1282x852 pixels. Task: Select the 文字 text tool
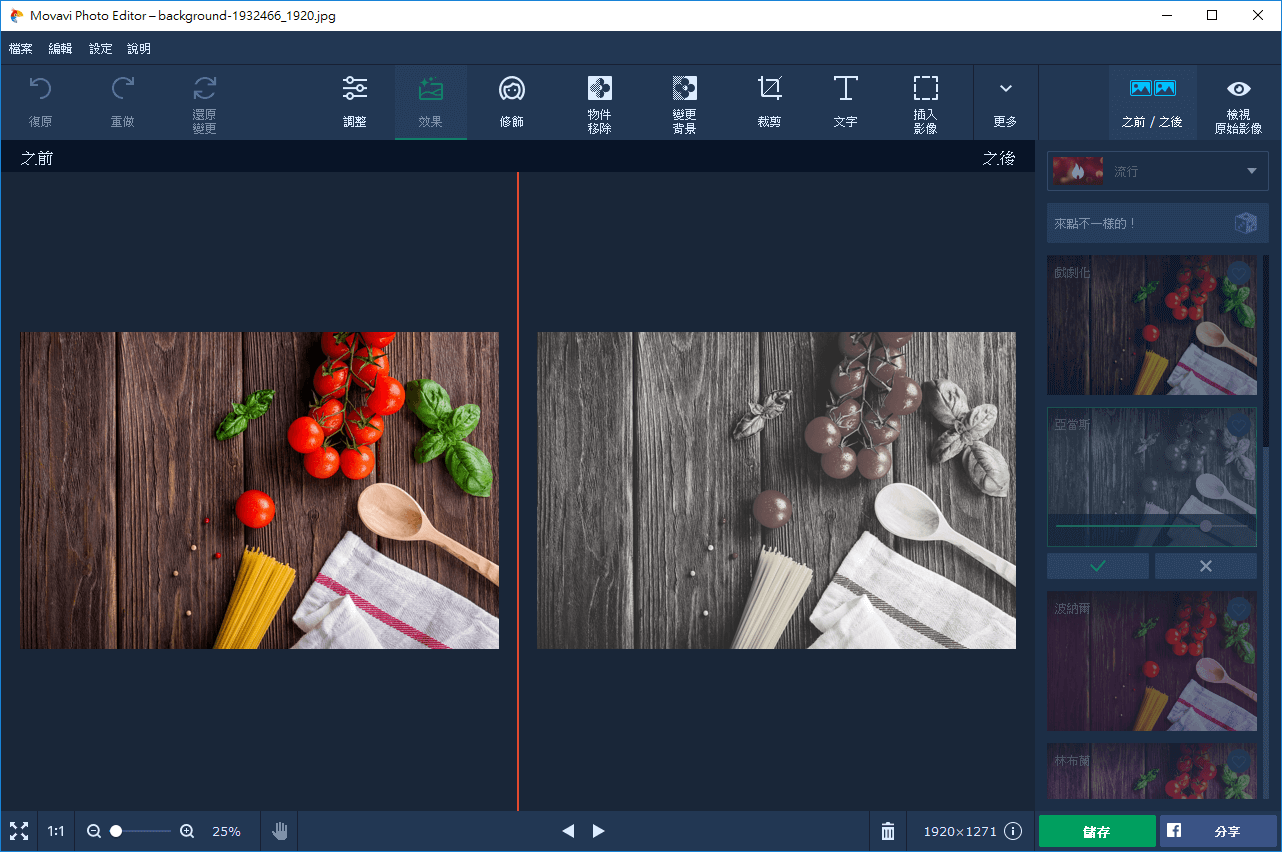845,101
